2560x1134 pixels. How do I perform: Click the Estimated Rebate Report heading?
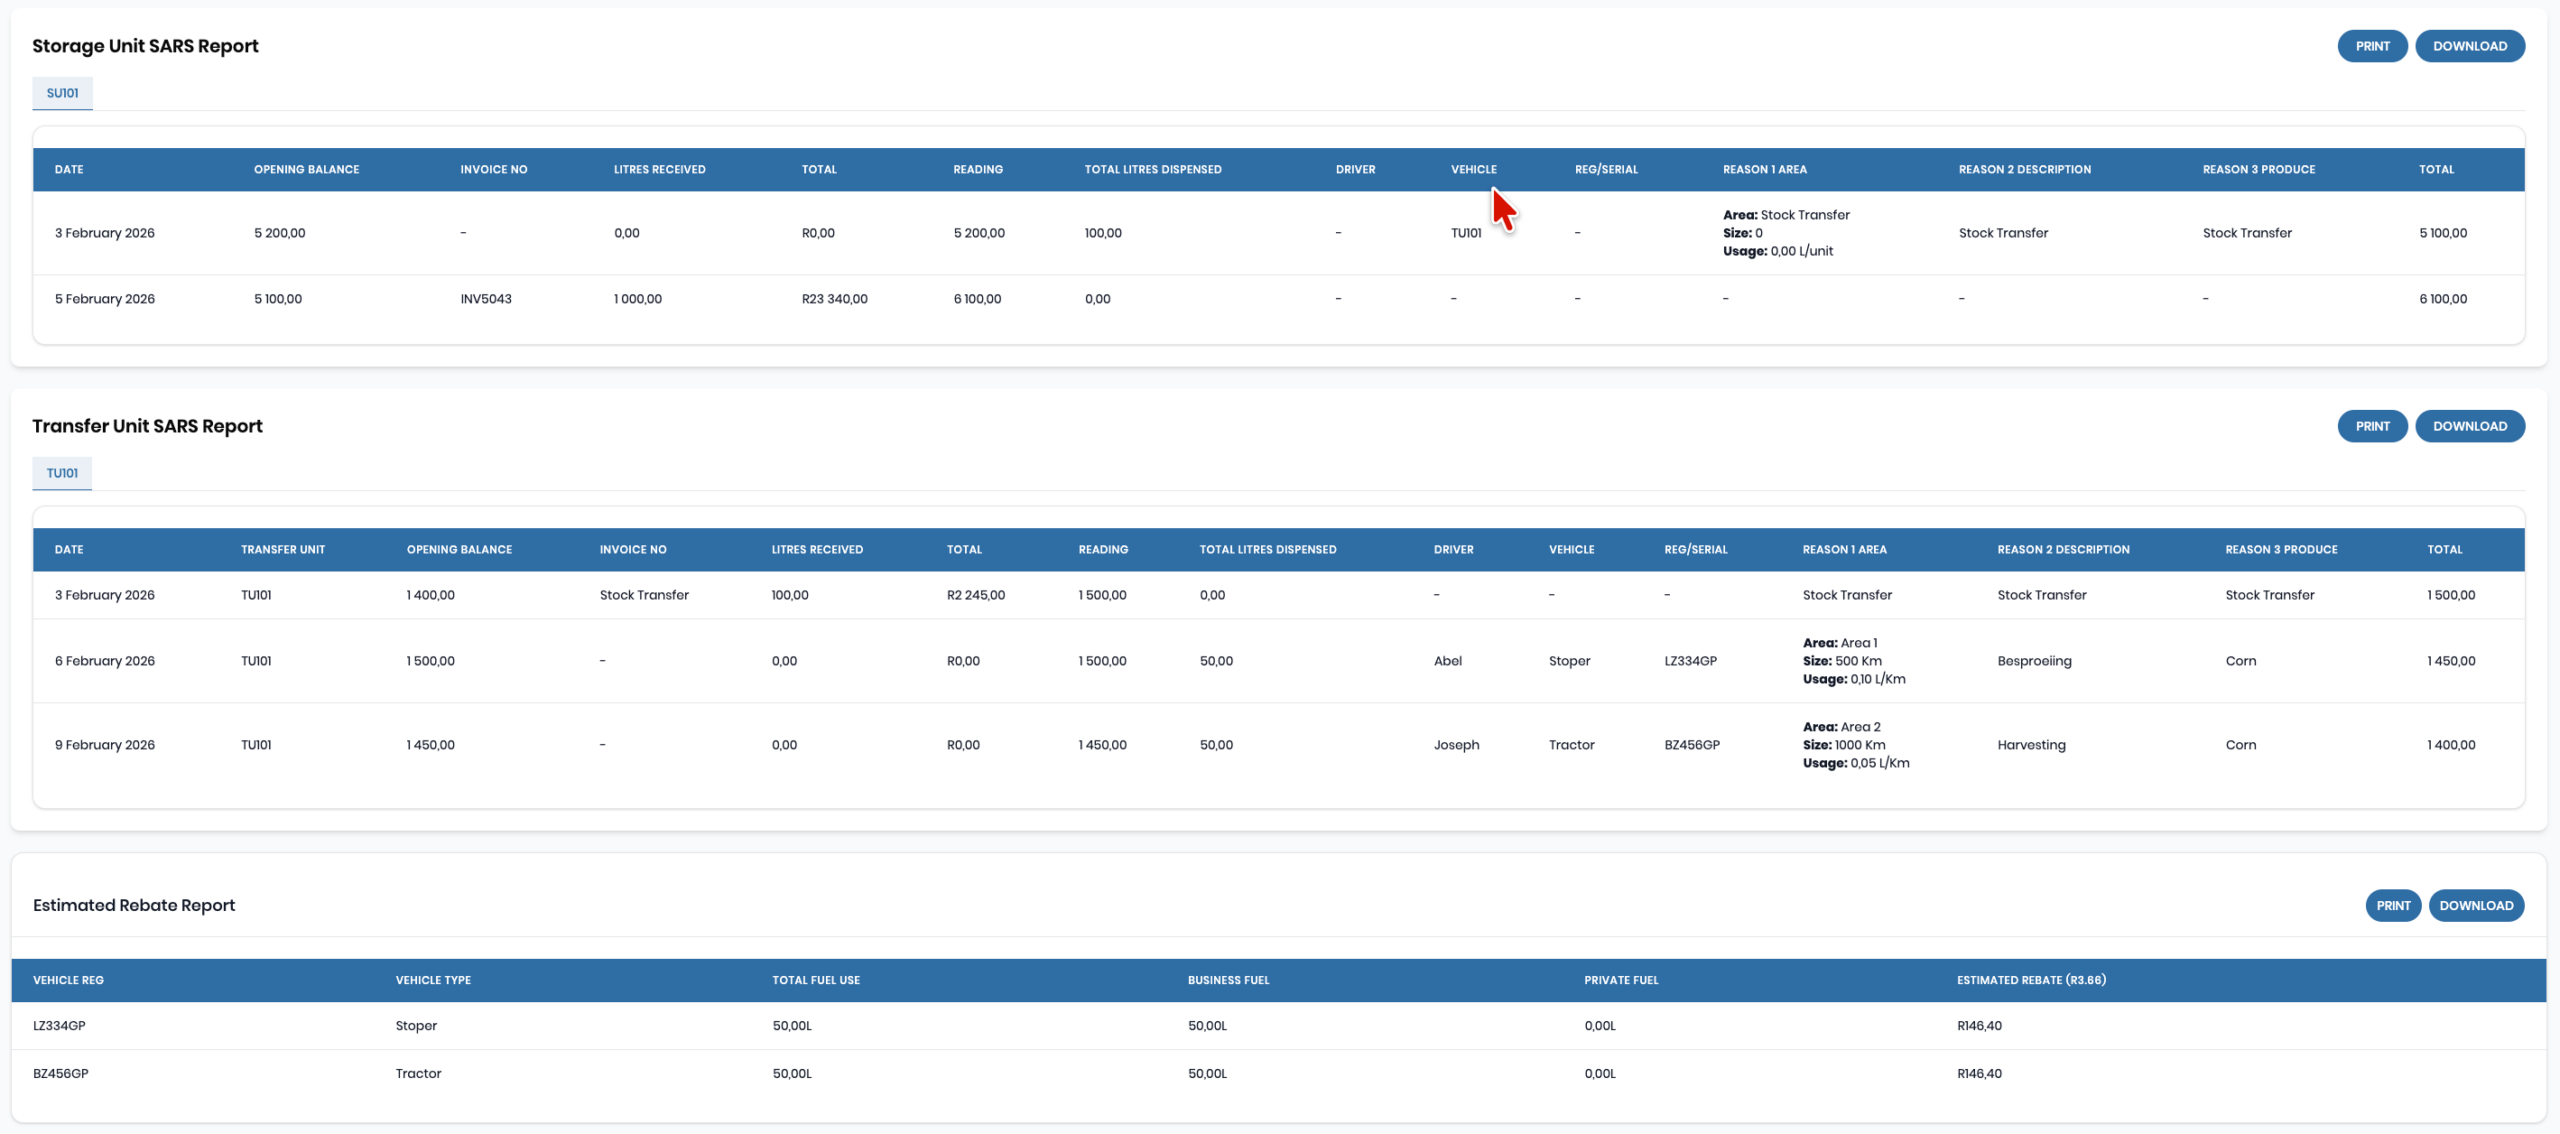pos(134,906)
